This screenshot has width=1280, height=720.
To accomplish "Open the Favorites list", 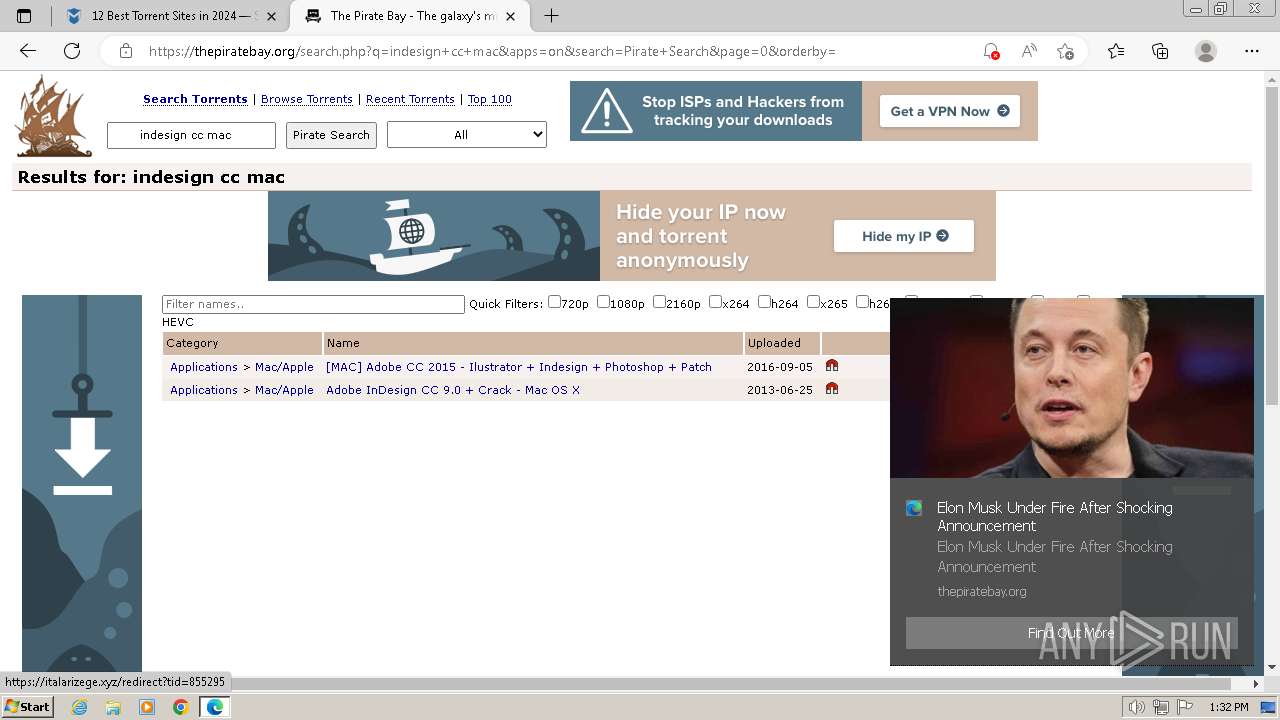I will 1116,51.
